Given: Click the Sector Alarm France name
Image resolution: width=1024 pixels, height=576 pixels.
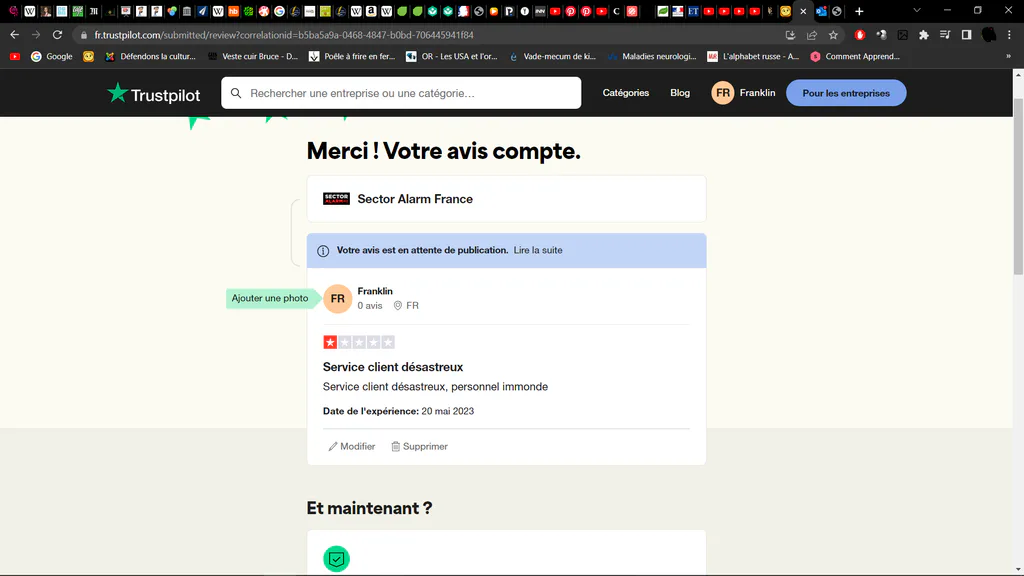Looking at the screenshot, I should (415, 199).
